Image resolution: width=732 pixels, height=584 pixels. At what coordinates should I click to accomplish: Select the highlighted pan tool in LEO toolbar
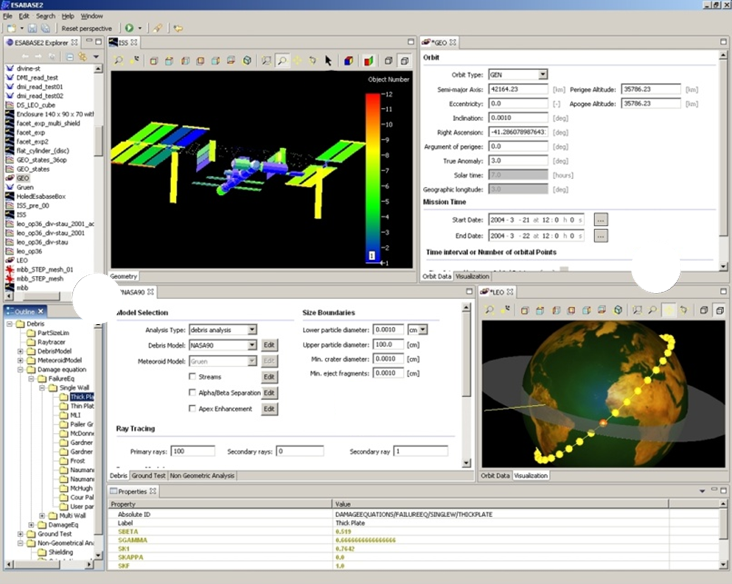(669, 310)
